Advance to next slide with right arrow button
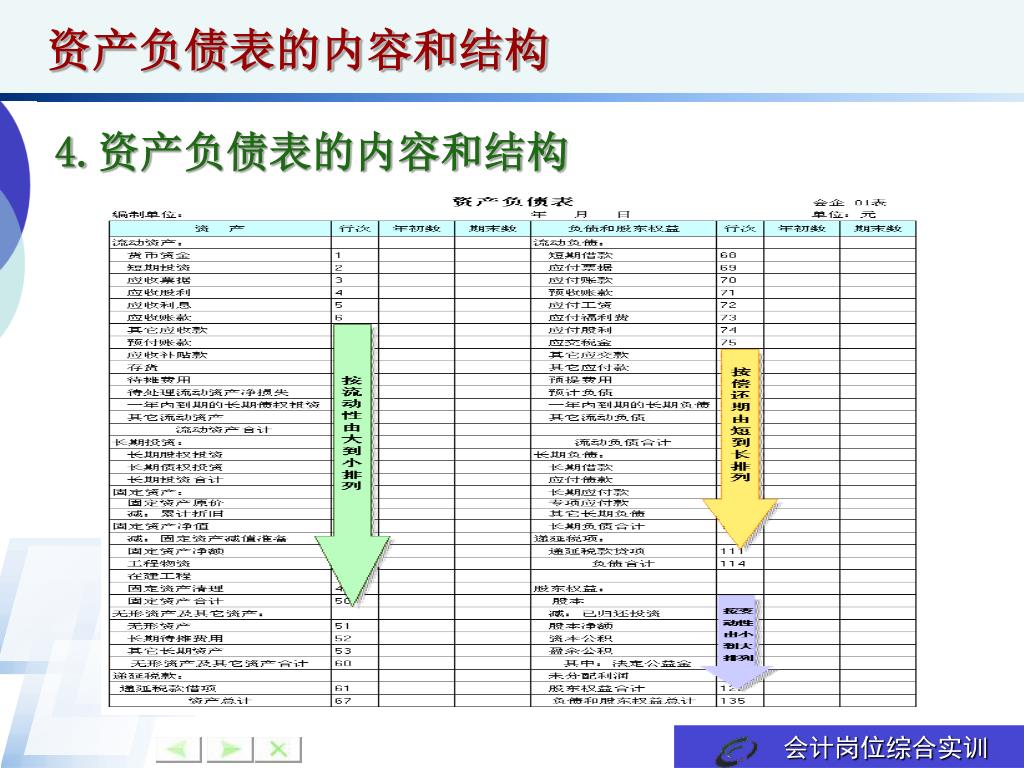Image resolution: width=1024 pixels, height=768 pixels. 229,749
